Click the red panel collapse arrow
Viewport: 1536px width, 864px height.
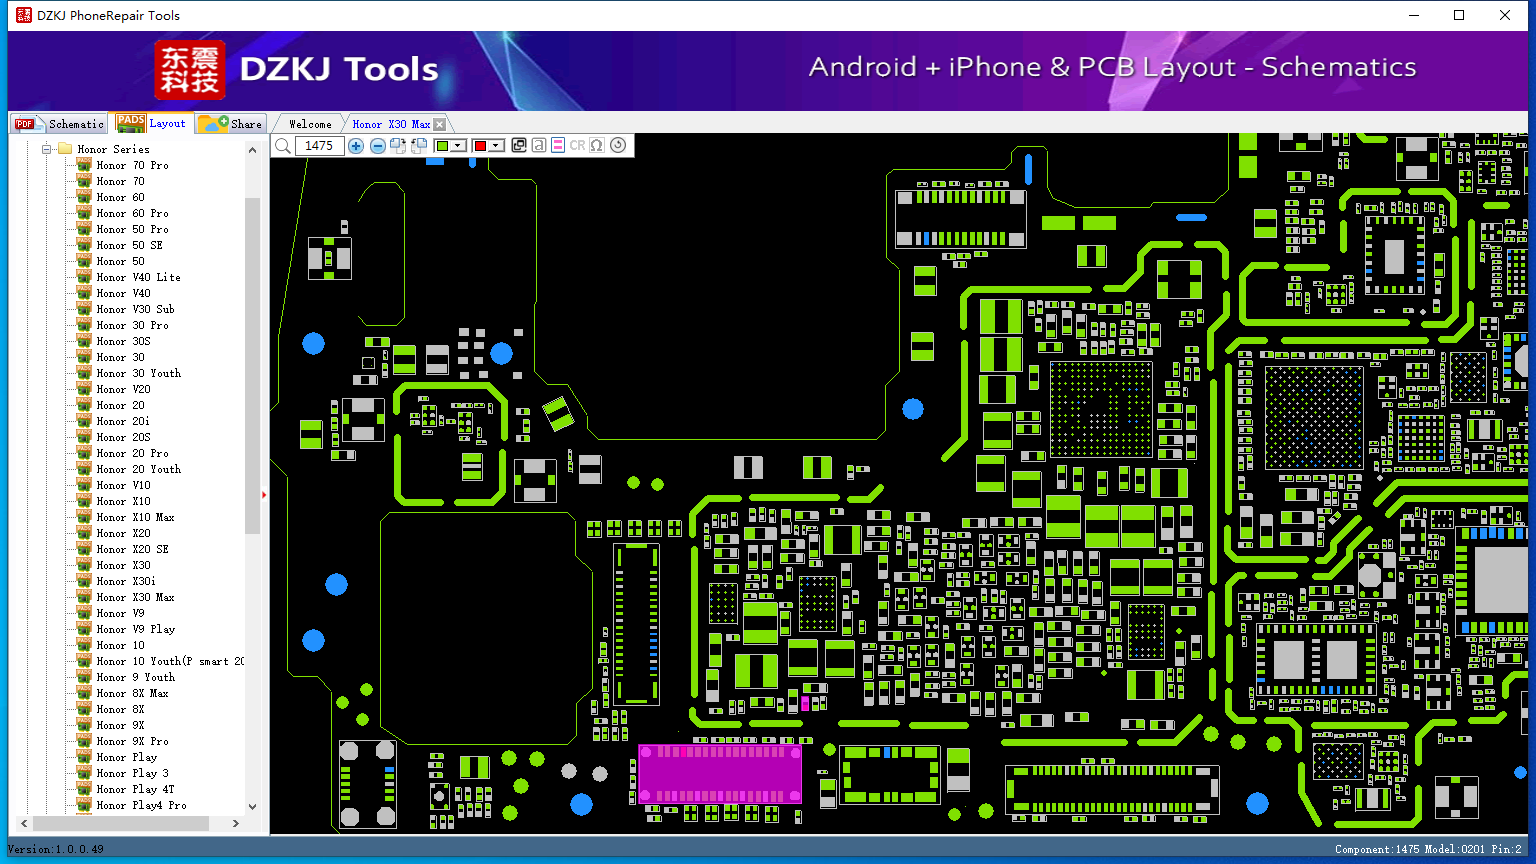tap(264, 494)
